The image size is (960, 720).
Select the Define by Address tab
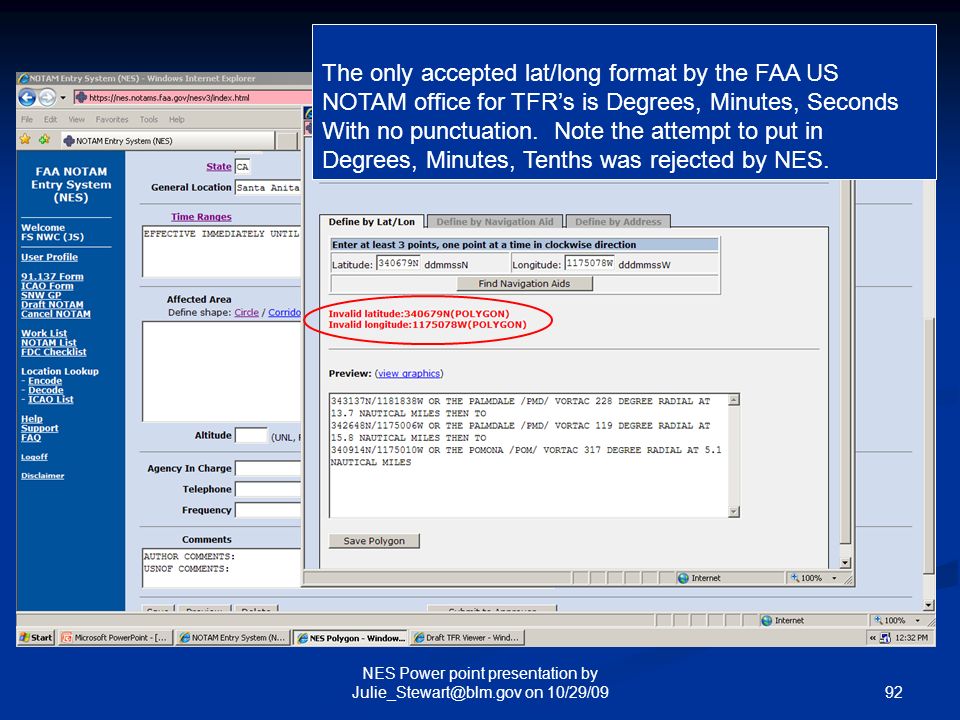[x=618, y=222]
